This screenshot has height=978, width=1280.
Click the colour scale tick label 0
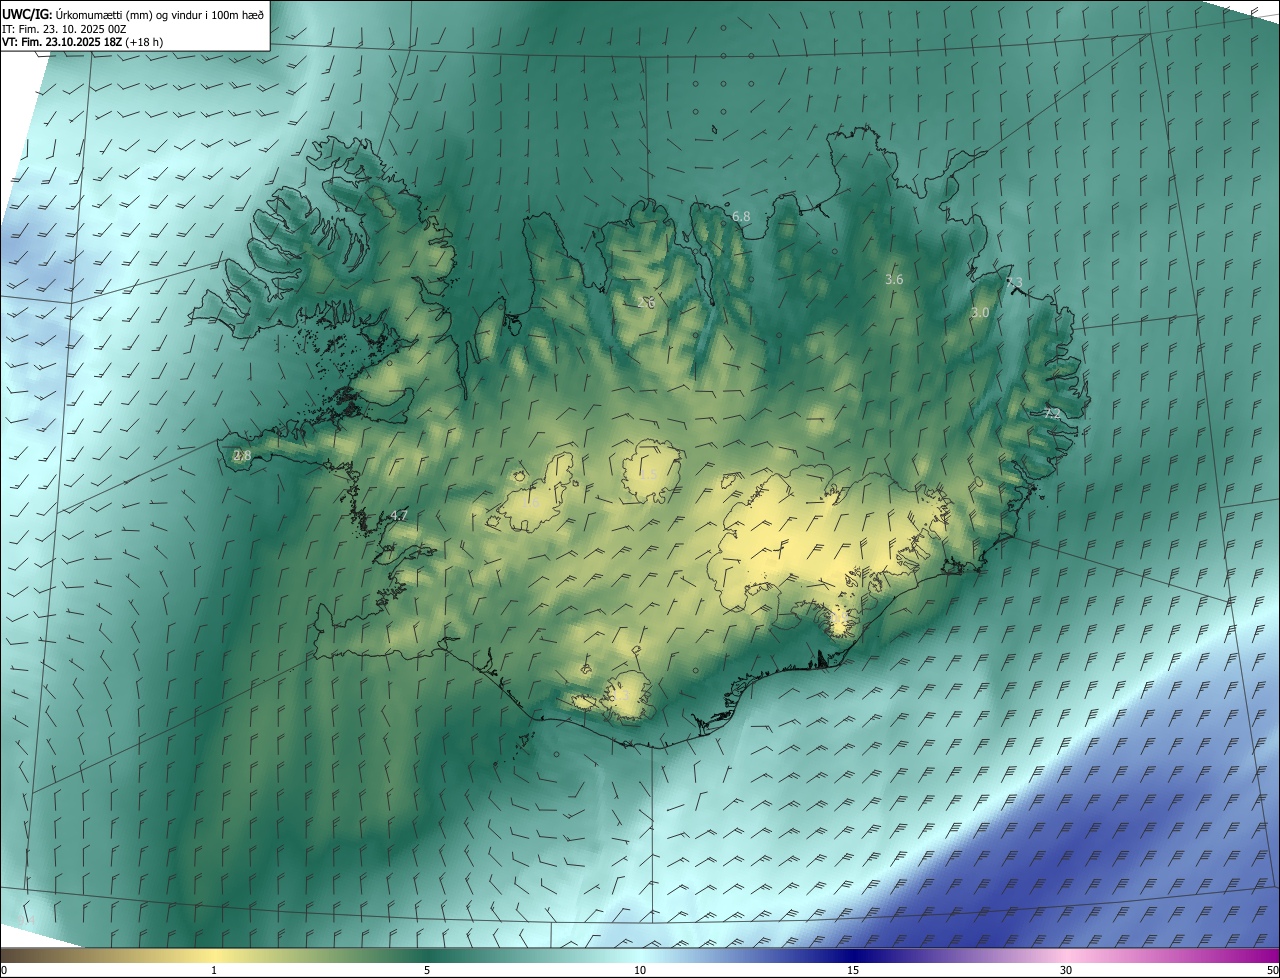[x=4, y=970]
